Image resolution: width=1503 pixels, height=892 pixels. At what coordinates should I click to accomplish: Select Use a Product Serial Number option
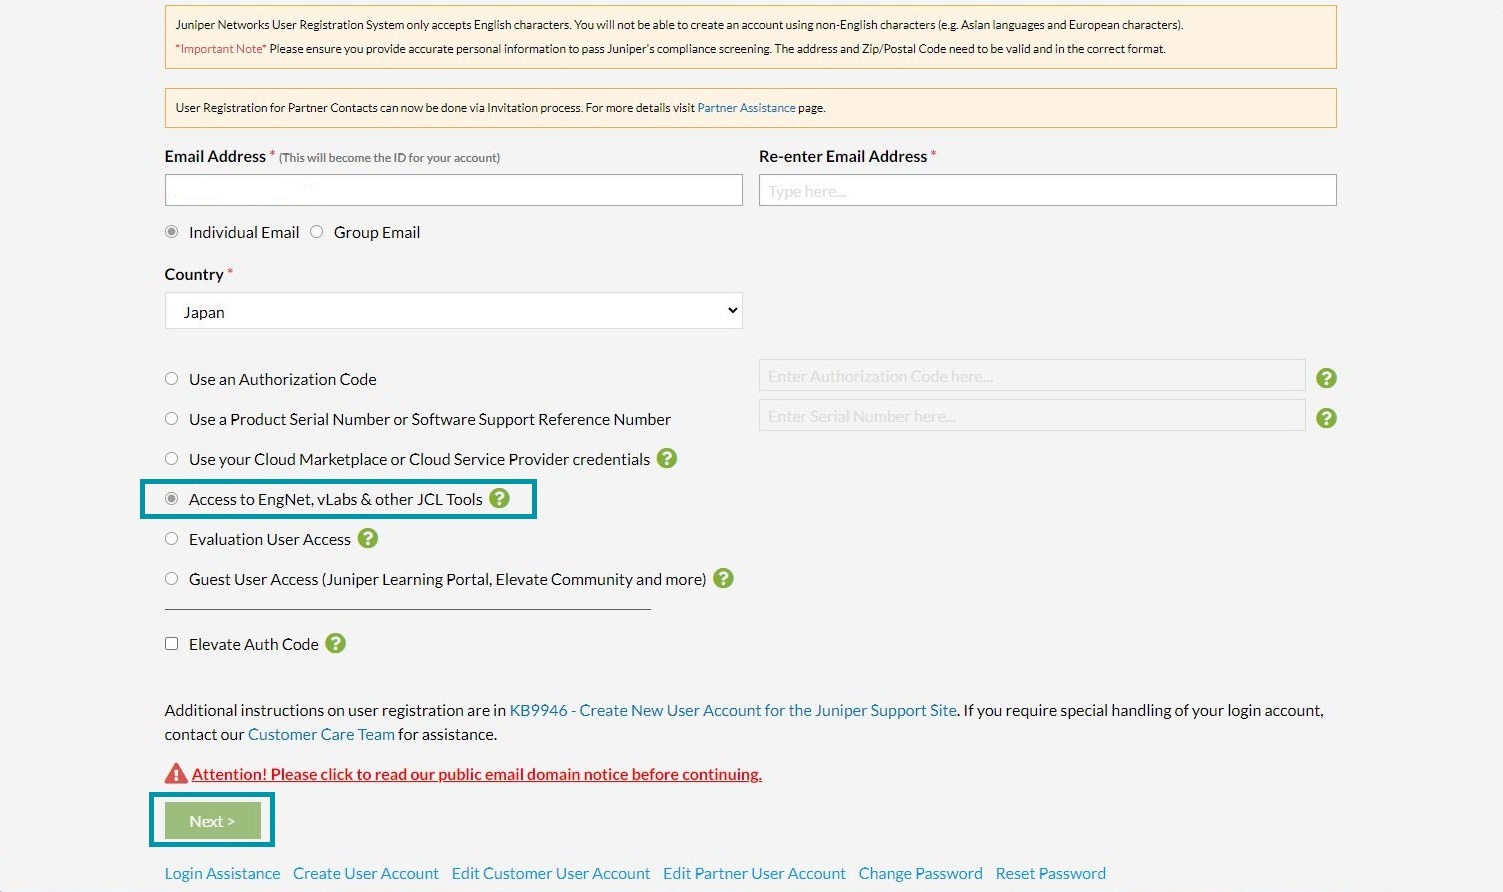pyautogui.click(x=171, y=418)
